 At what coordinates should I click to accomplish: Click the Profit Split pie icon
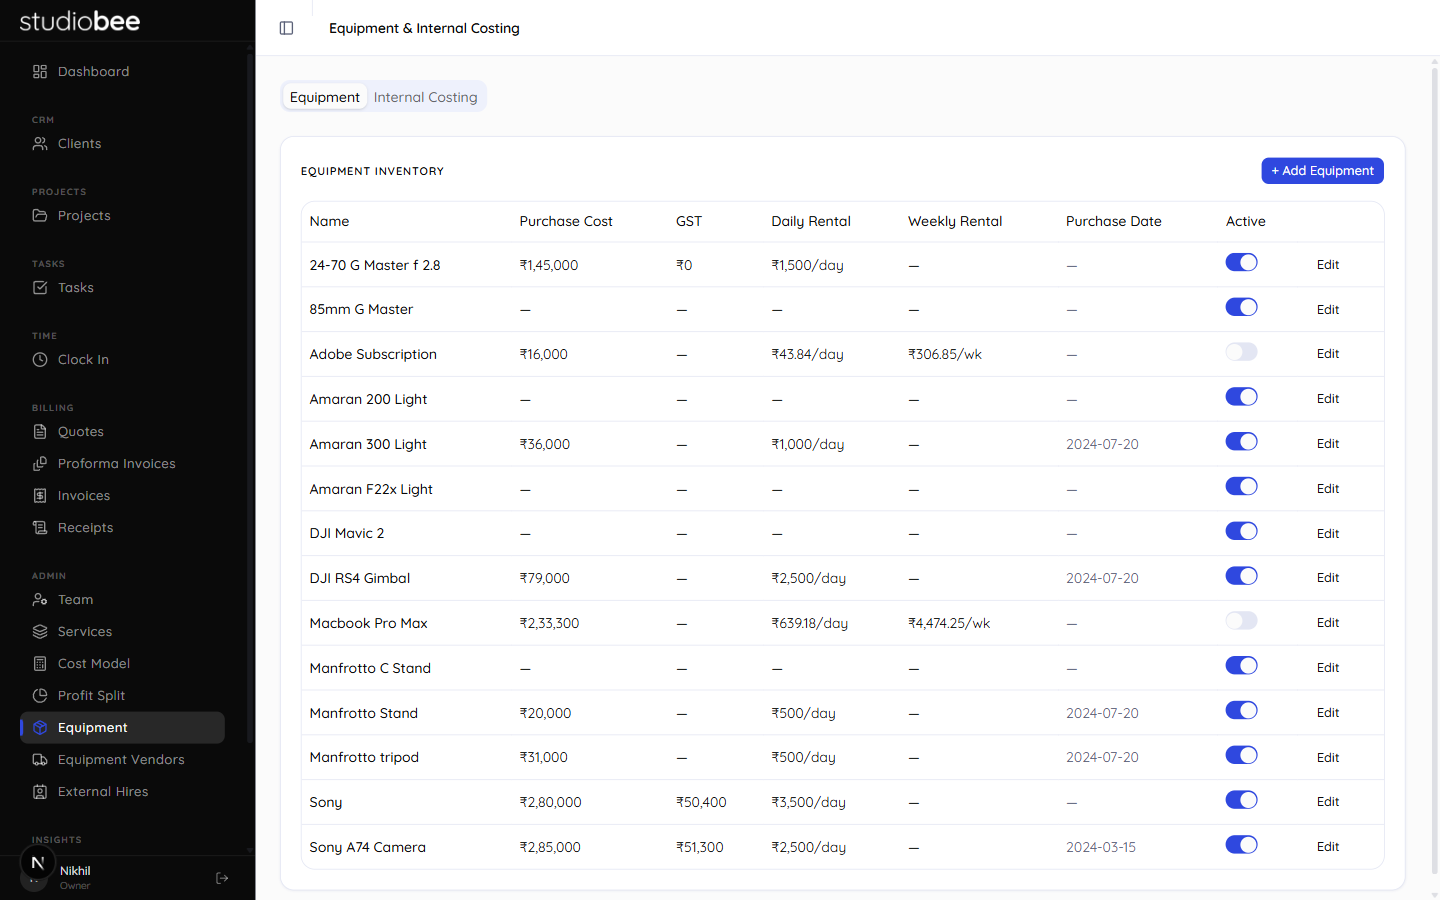coord(40,696)
